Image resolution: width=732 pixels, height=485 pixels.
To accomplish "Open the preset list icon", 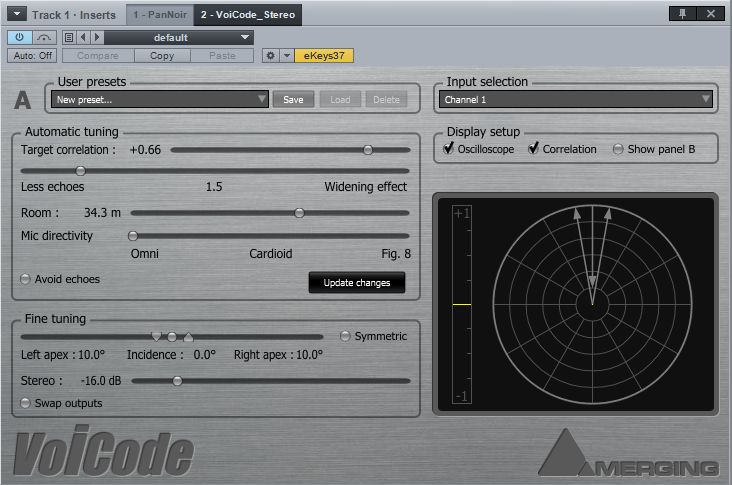I will 69,37.
